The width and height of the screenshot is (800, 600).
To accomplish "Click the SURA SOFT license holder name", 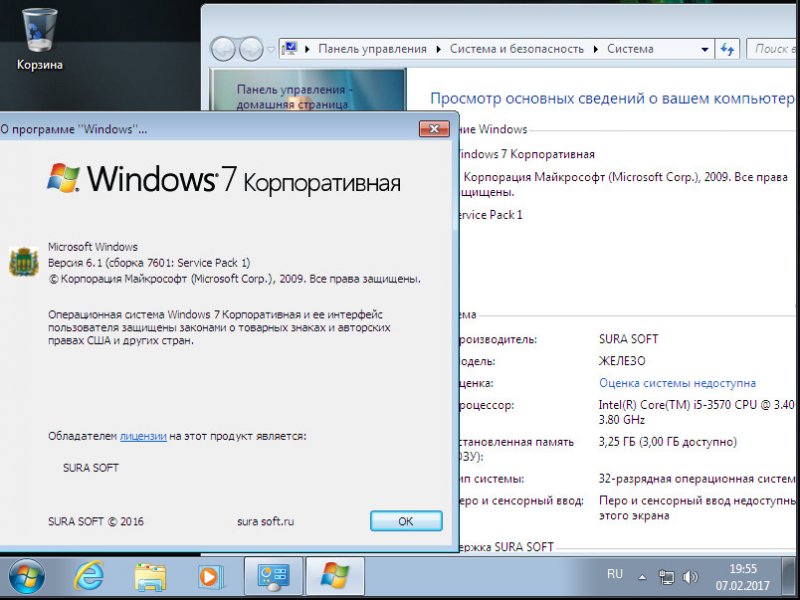I will click(x=91, y=468).
